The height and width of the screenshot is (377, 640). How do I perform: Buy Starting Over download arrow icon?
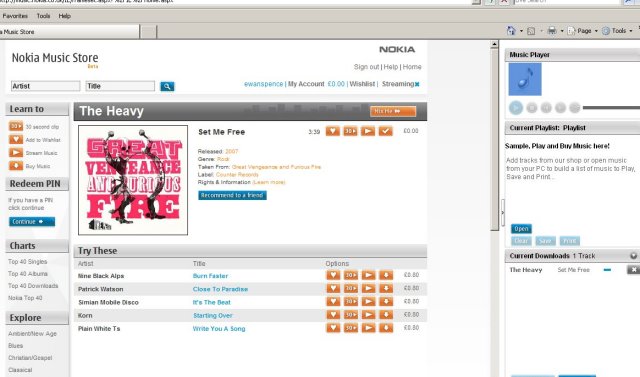(386, 315)
